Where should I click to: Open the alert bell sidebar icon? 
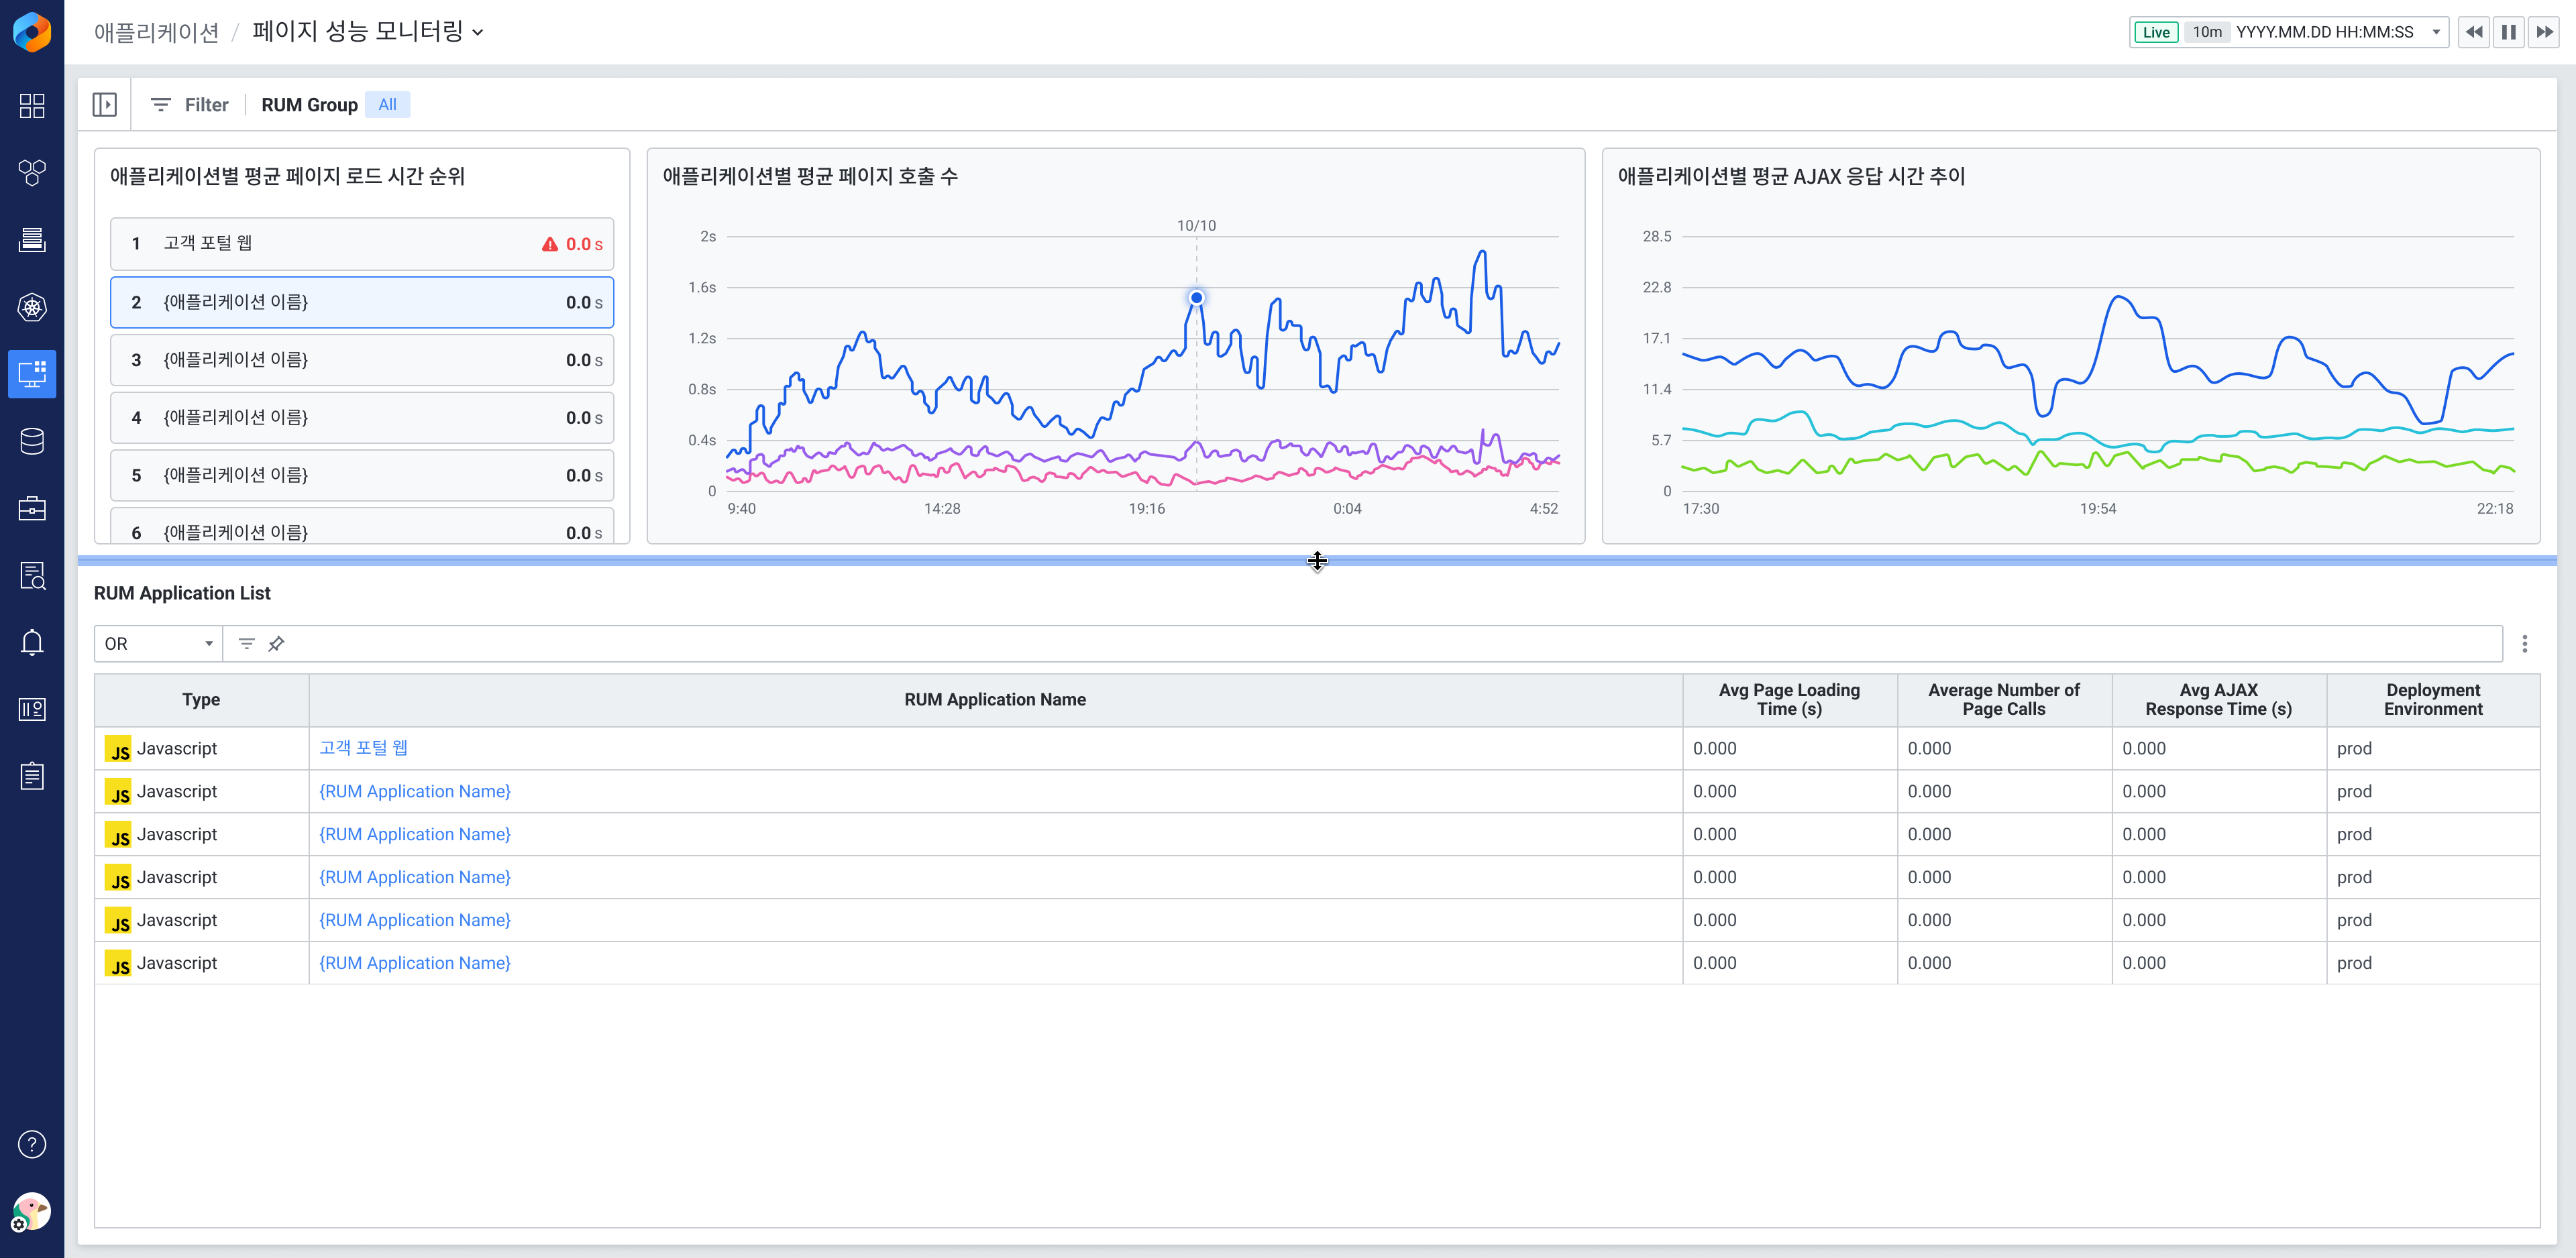32,642
